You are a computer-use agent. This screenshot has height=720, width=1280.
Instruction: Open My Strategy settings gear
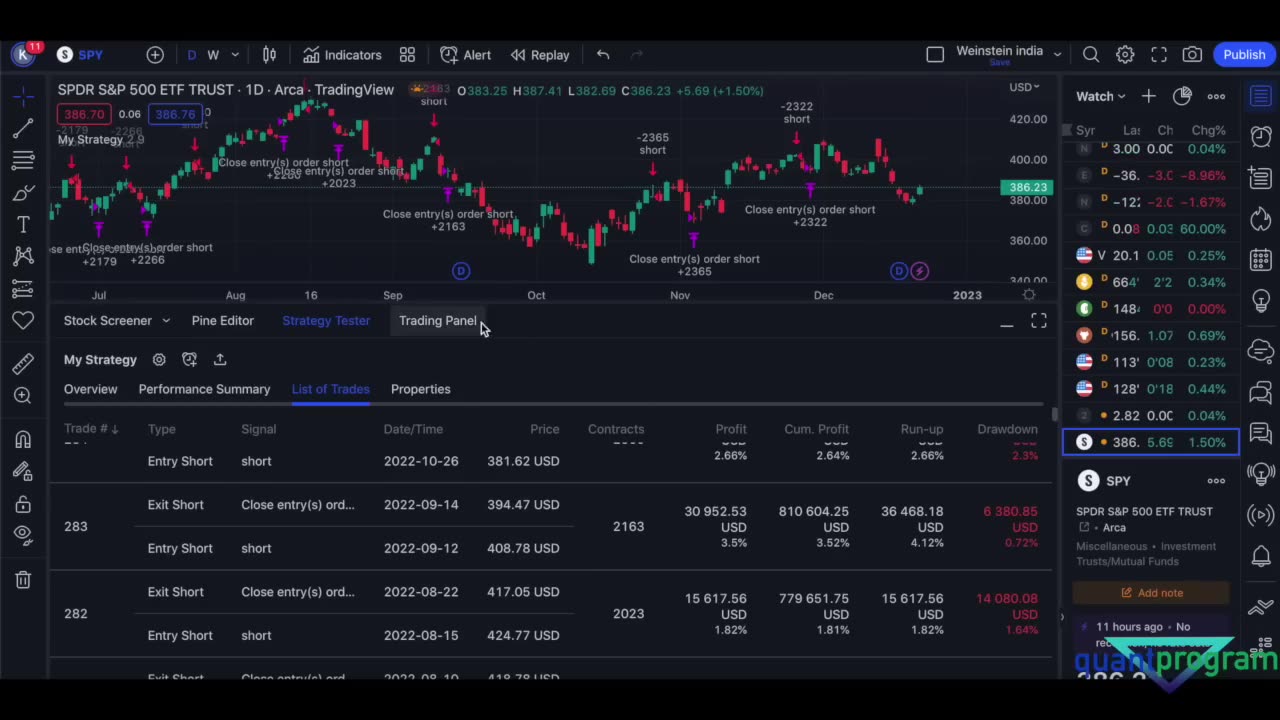[159, 360]
